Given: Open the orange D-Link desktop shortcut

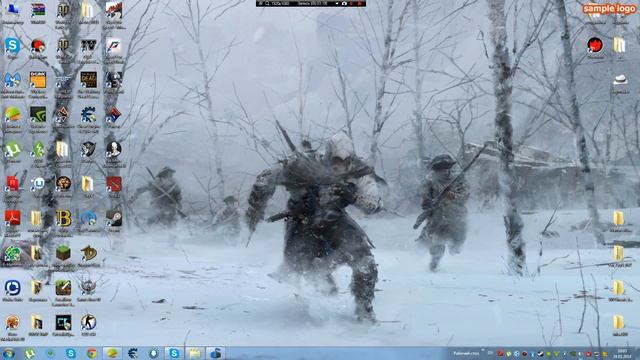Looking at the screenshot, I should point(38,80).
